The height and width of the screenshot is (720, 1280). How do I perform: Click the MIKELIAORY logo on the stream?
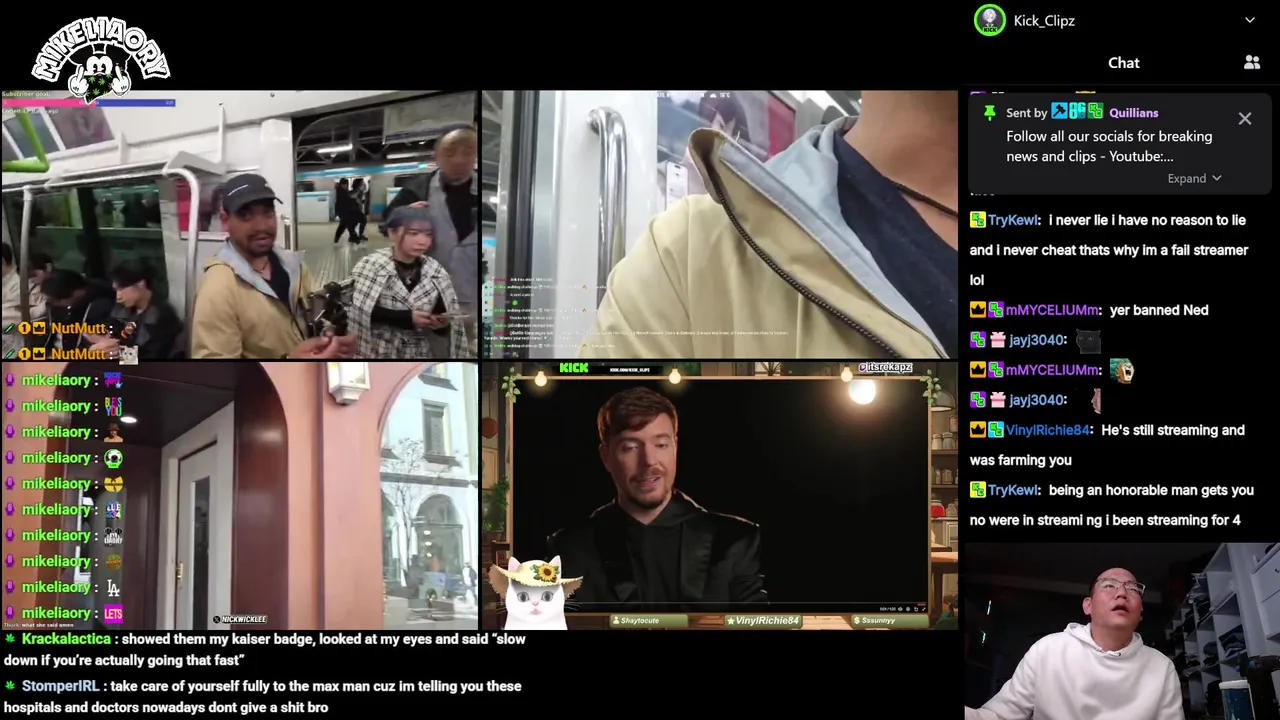[x=100, y=60]
